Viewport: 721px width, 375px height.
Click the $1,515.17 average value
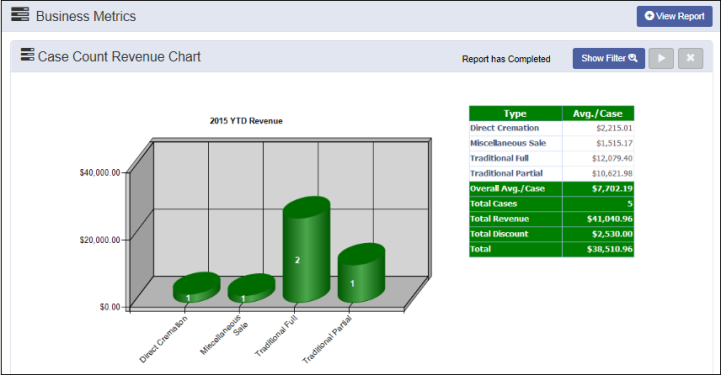(x=614, y=143)
